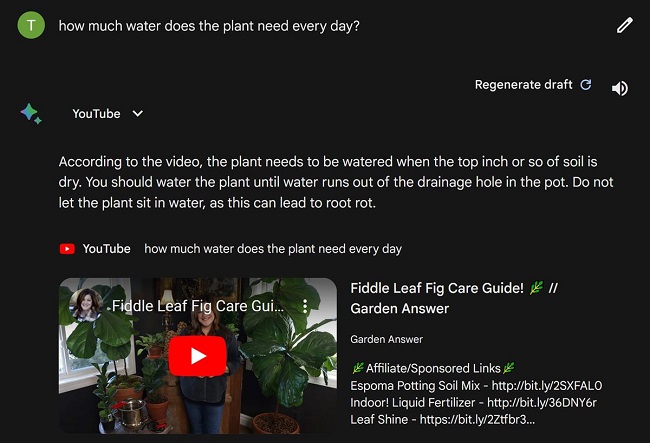Click the green T user avatar
This screenshot has height=443, width=650.
coord(31,25)
